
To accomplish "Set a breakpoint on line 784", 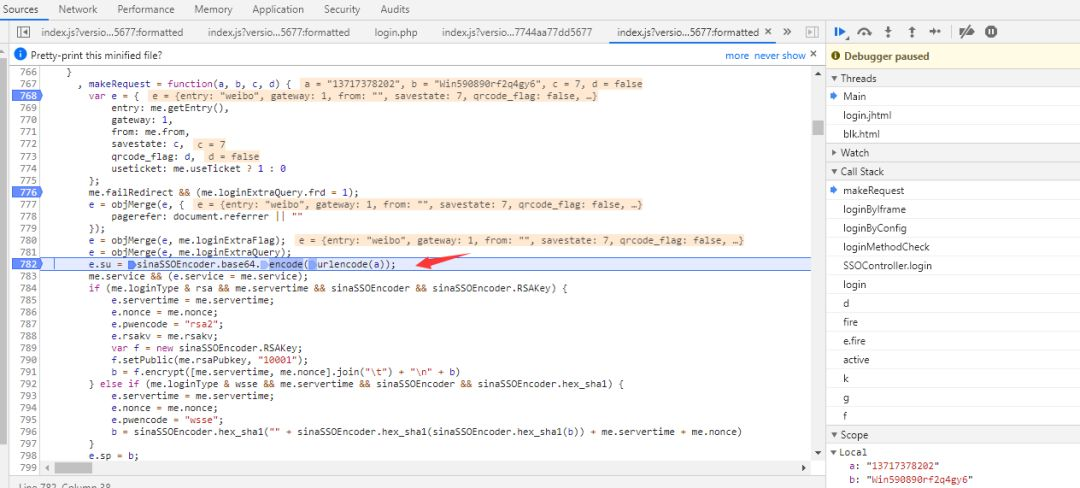I will click(28, 288).
